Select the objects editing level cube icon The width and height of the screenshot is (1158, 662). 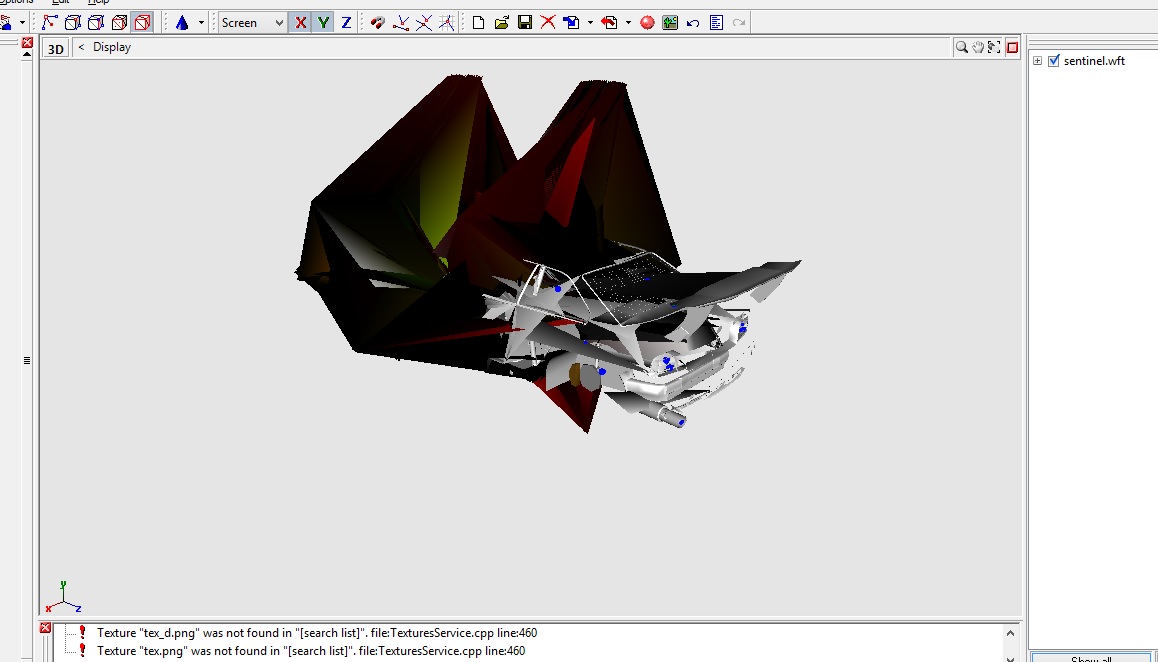pos(119,23)
